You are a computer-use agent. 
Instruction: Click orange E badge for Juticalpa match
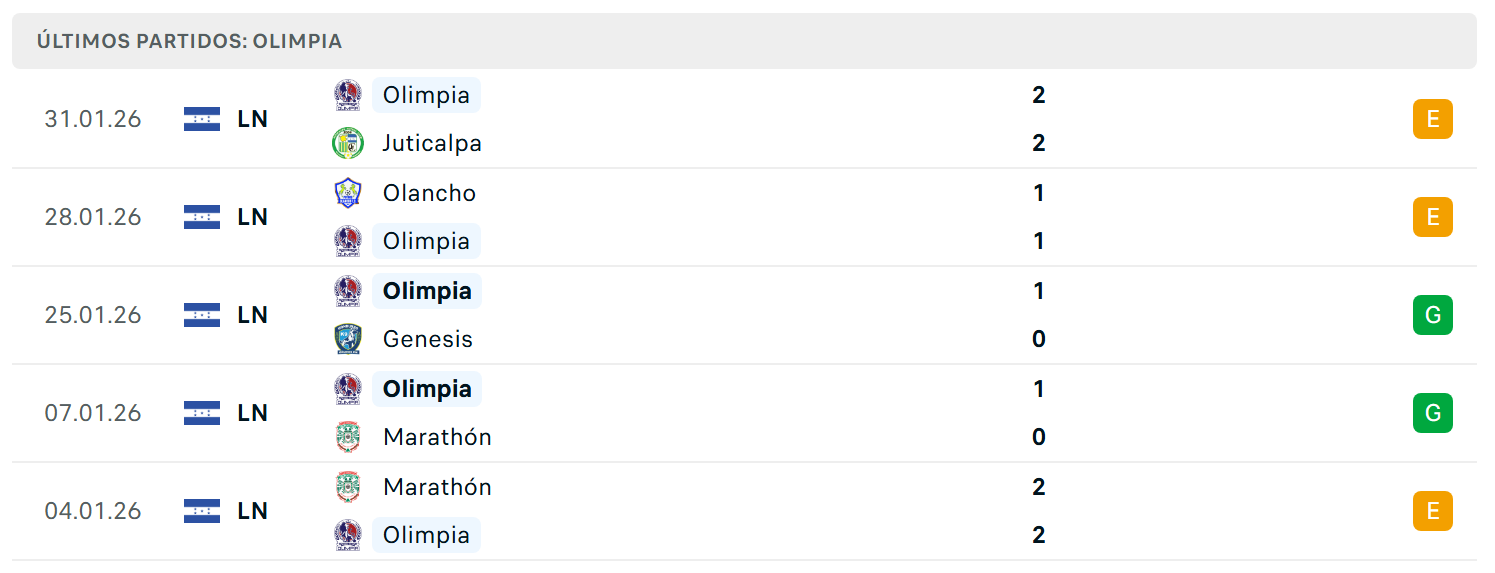click(1433, 119)
